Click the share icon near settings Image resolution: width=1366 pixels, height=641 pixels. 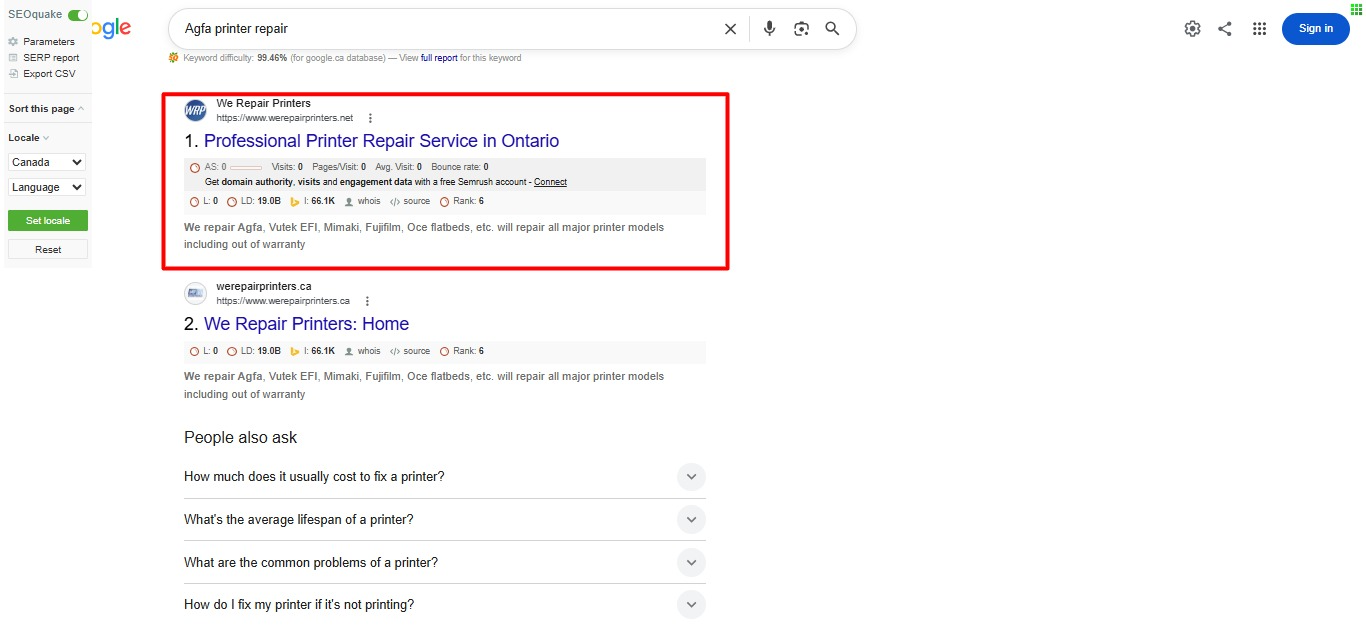(x=1225, y=29)
